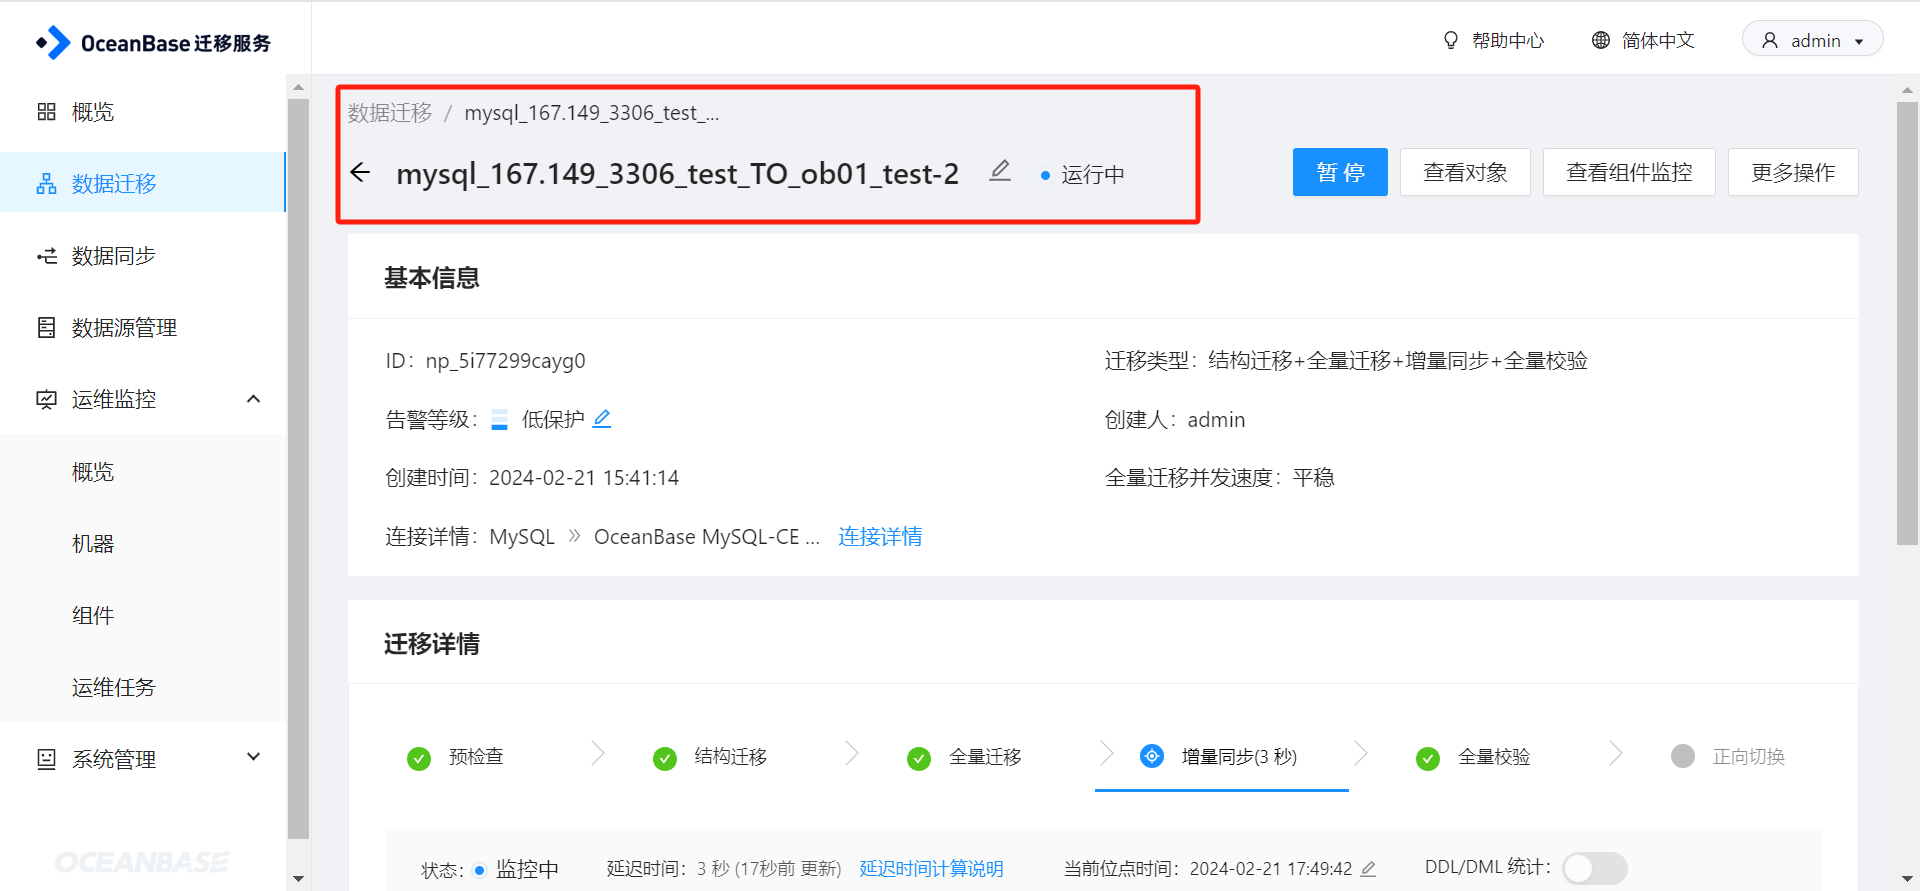The height and width of the screenshot is (891, 1920).
Task: Click the 结构迁移 green check icon
Action: 665,759
